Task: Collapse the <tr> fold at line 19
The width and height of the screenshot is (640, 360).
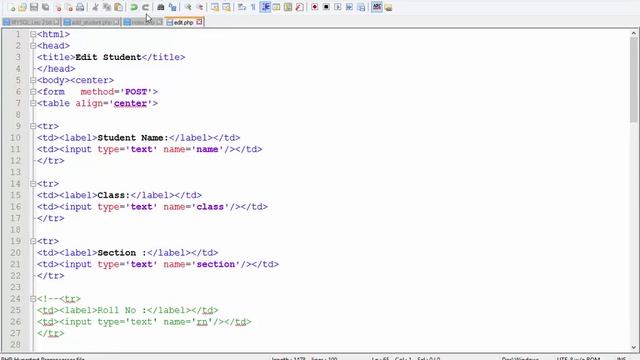Action: [x=33, y=241]
